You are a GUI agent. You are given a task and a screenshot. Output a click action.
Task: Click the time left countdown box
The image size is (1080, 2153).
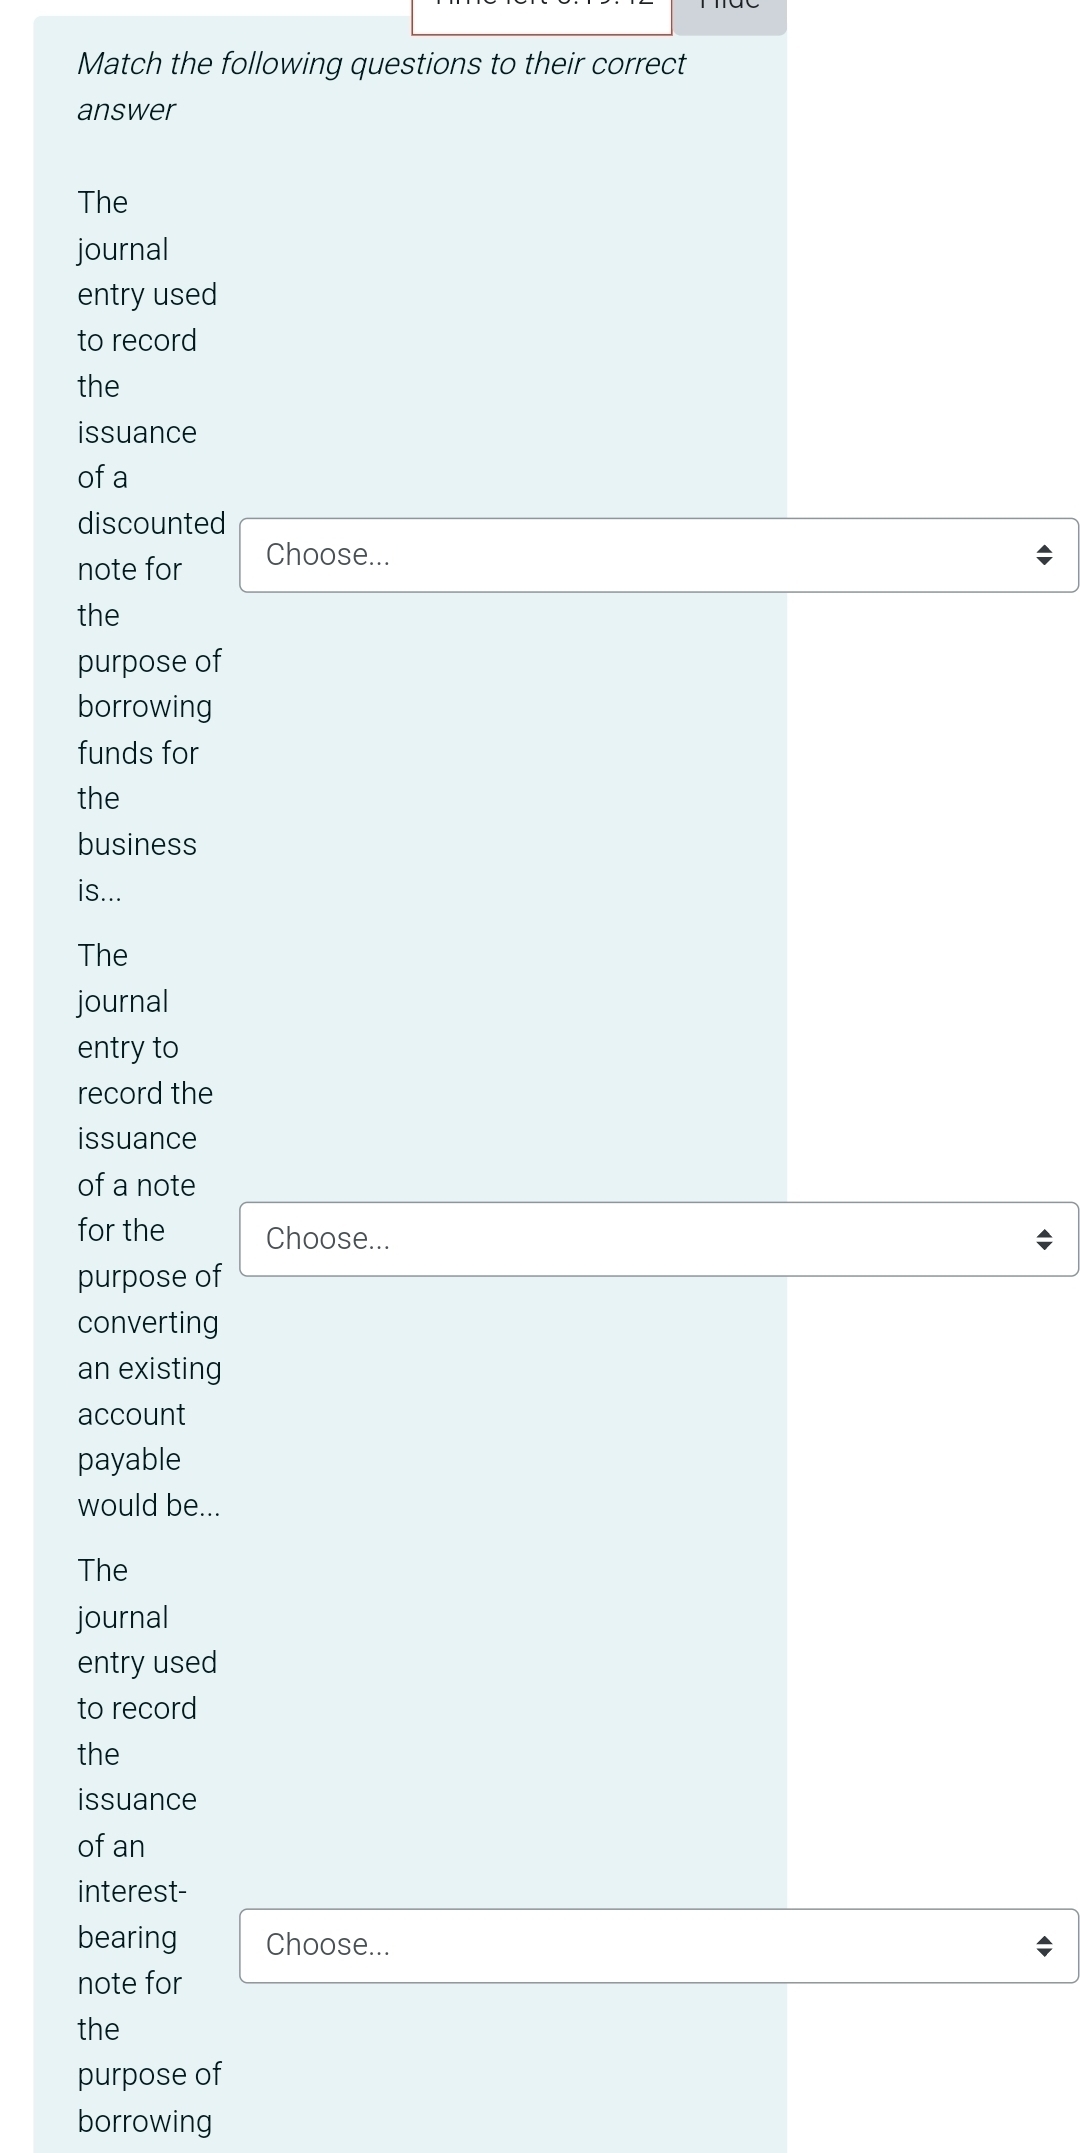coord(542,12)
